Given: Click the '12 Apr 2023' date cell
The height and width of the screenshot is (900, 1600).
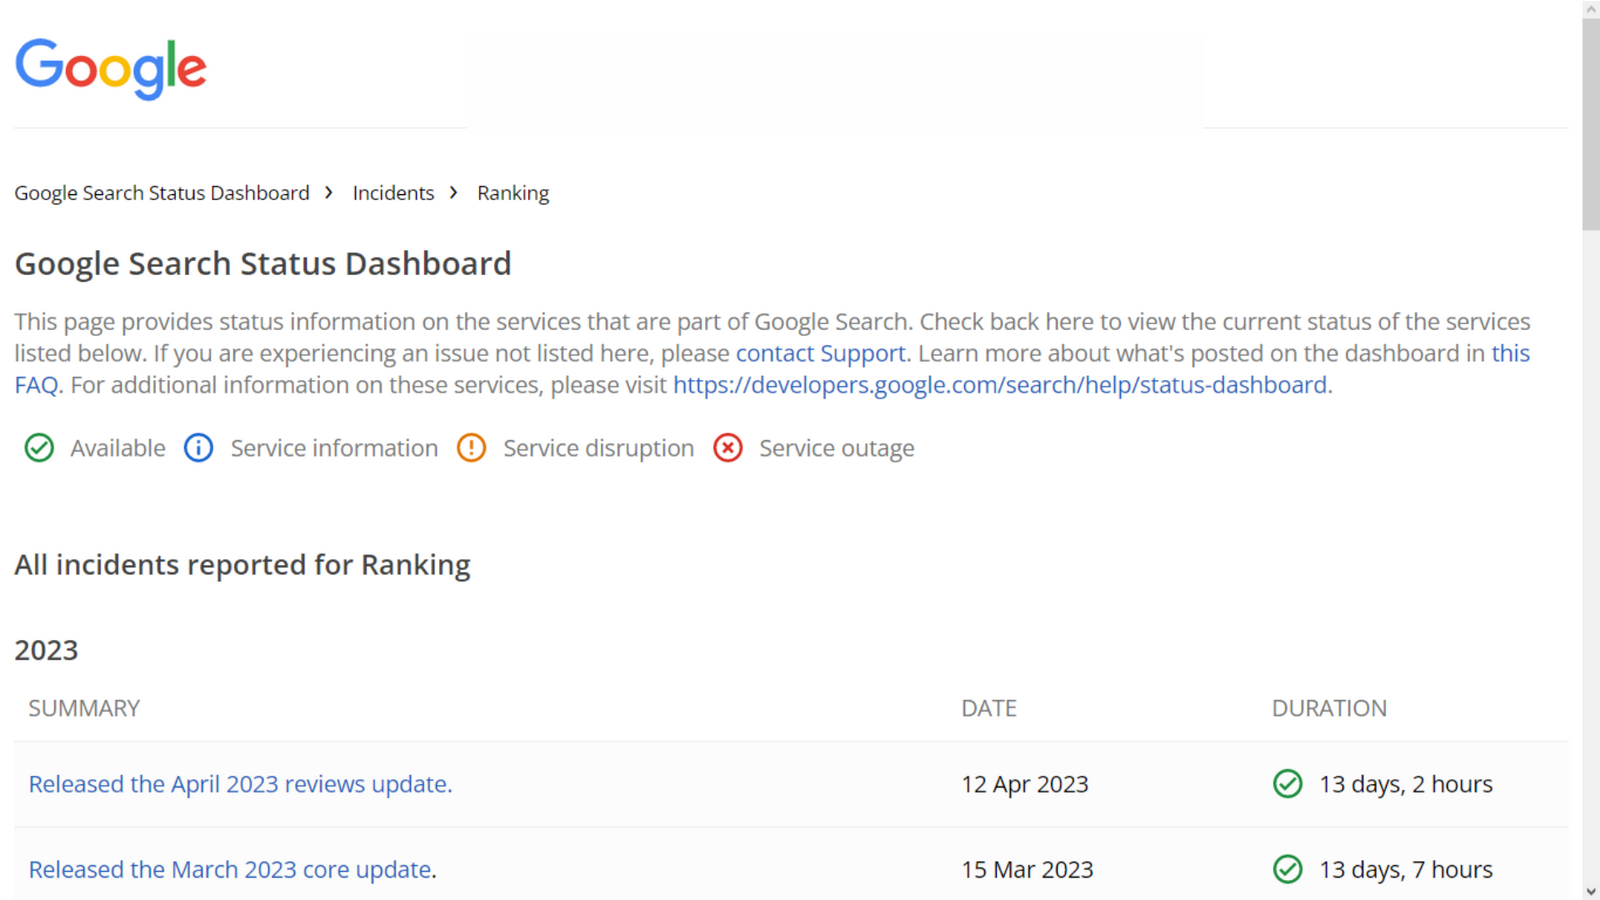Looking at the screenshot, I should pos(1025,784).
